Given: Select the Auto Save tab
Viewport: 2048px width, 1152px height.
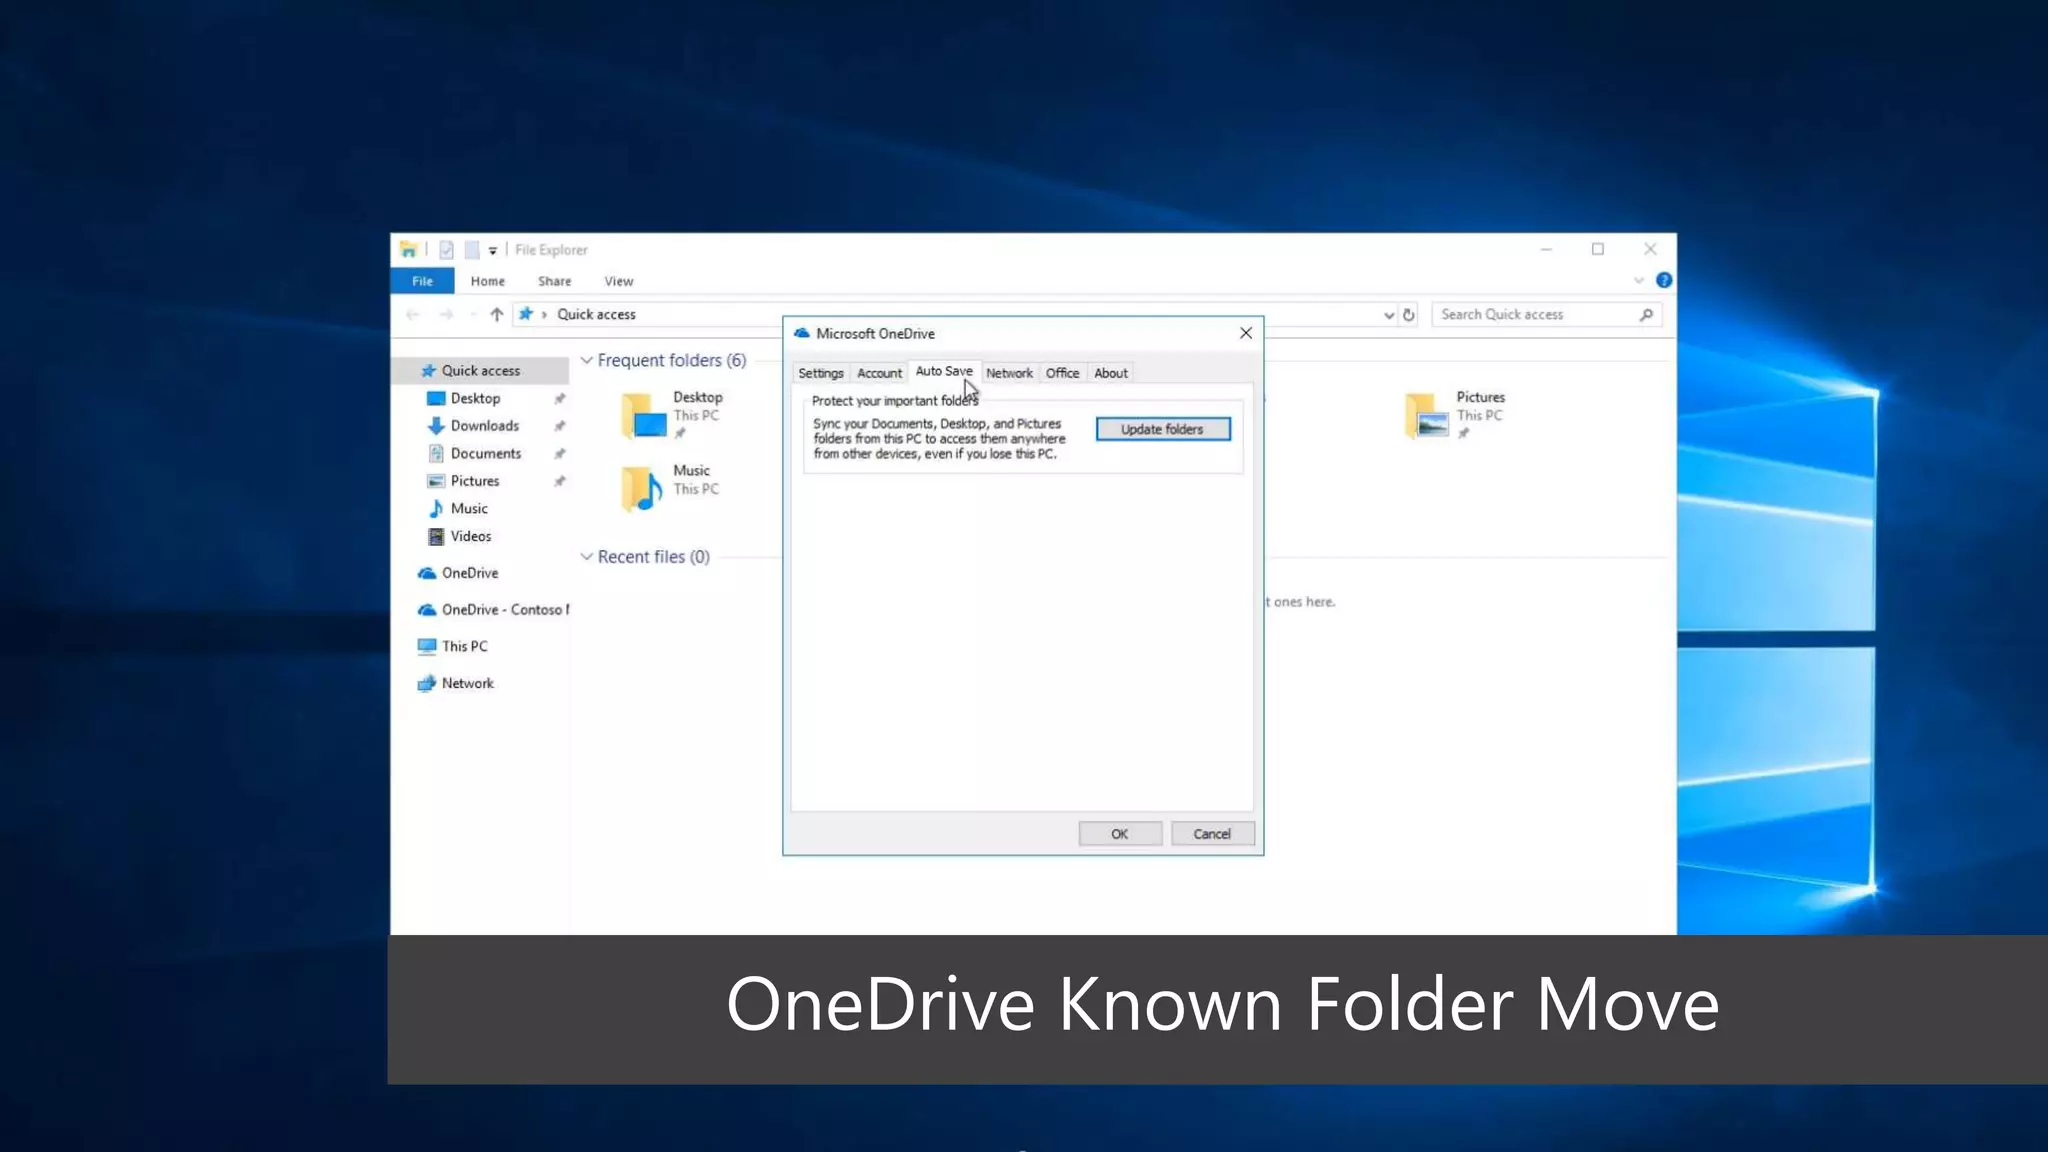Looking at the screenshot, I should 944,371.
